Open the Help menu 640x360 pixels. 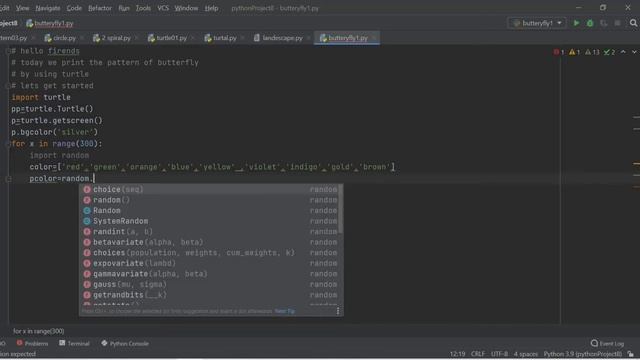211,8
